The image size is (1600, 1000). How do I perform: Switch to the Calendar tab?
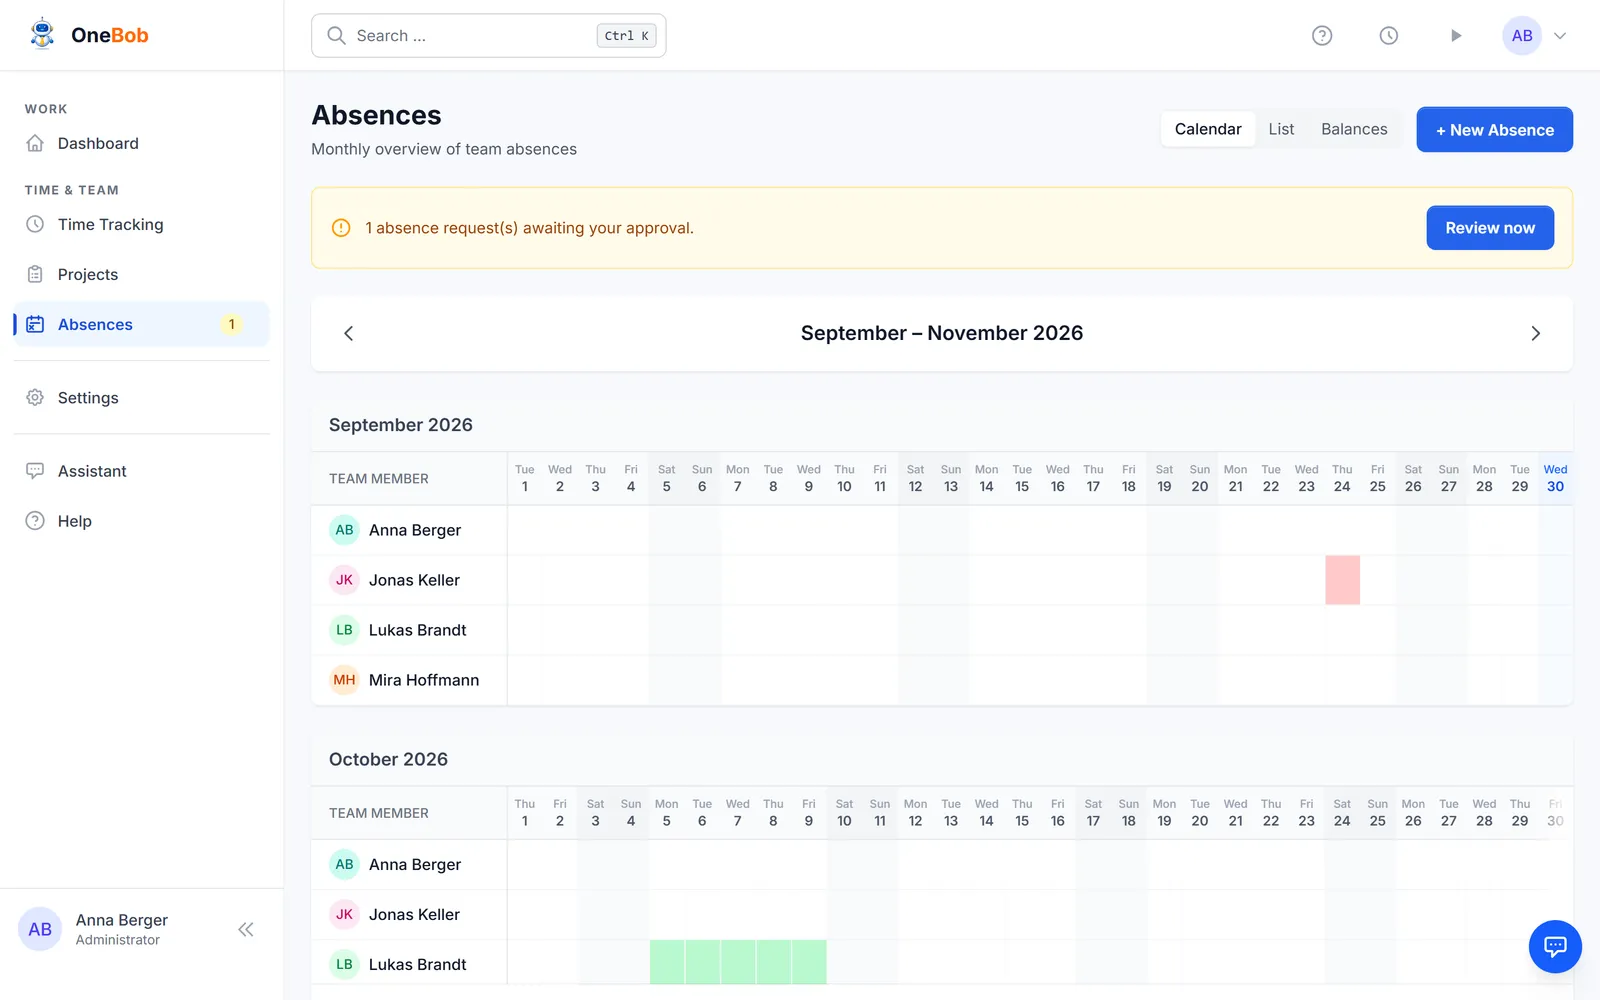1208,129
